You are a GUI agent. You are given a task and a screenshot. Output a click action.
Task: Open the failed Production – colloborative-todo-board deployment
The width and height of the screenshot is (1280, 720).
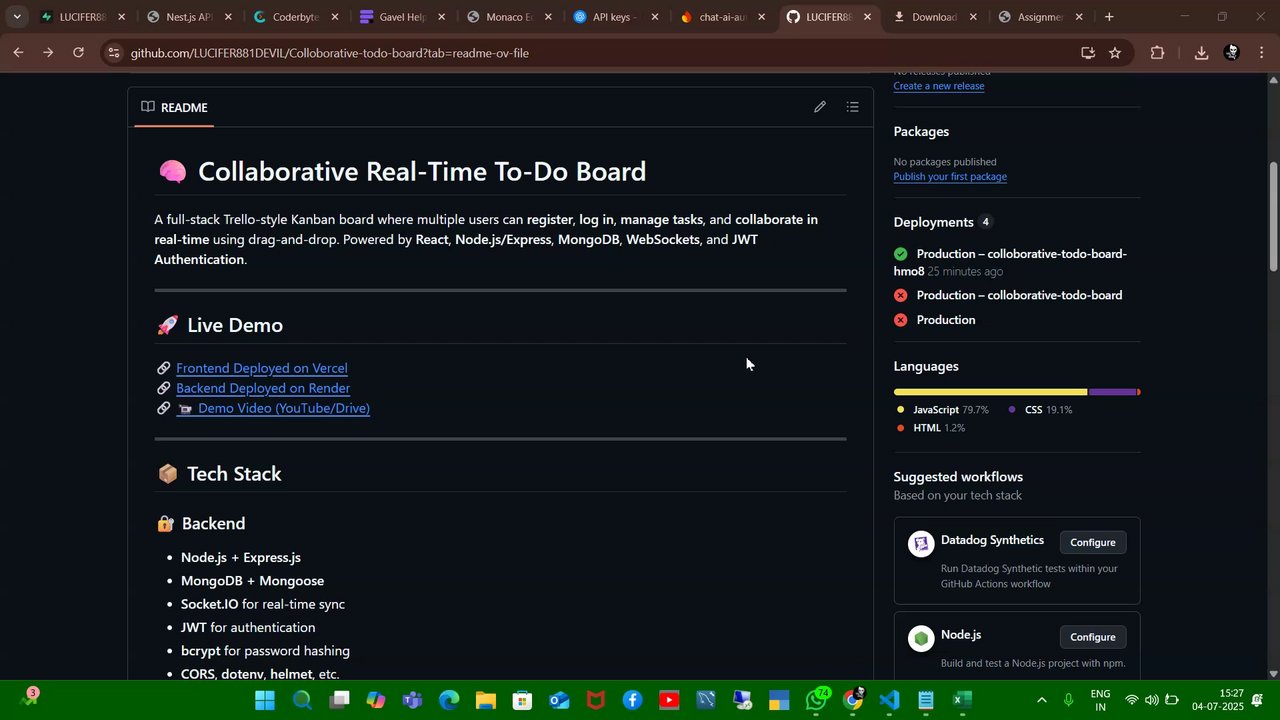[1019, 295]
